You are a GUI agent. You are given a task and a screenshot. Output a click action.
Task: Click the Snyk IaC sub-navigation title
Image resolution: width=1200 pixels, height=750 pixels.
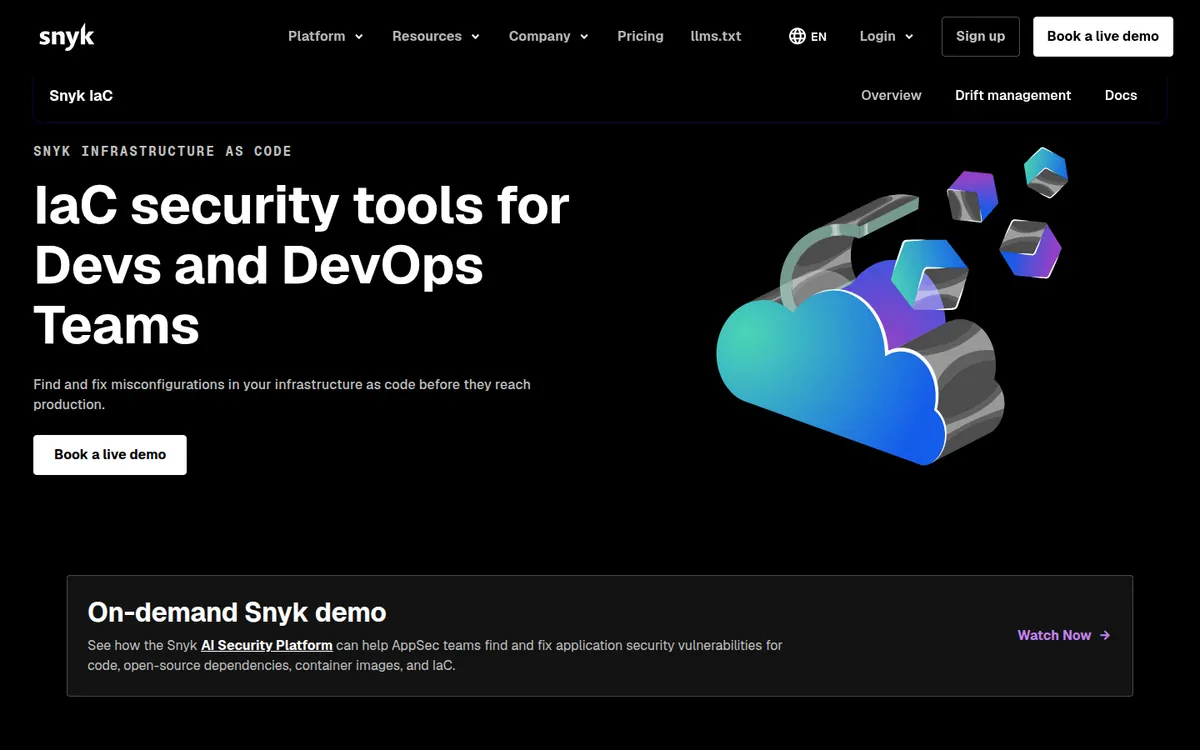[81, 96]
